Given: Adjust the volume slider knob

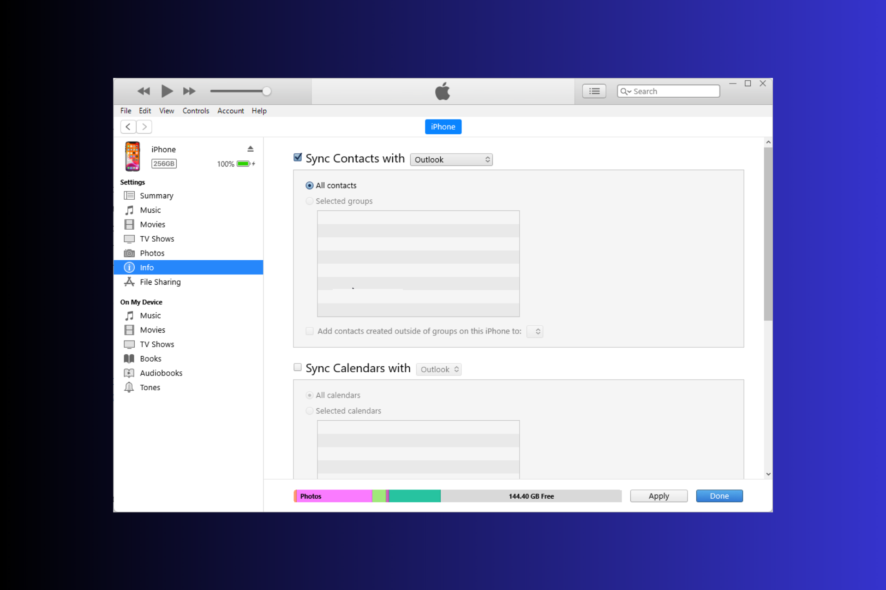Looking at the screenshot, I should [267, 91].
